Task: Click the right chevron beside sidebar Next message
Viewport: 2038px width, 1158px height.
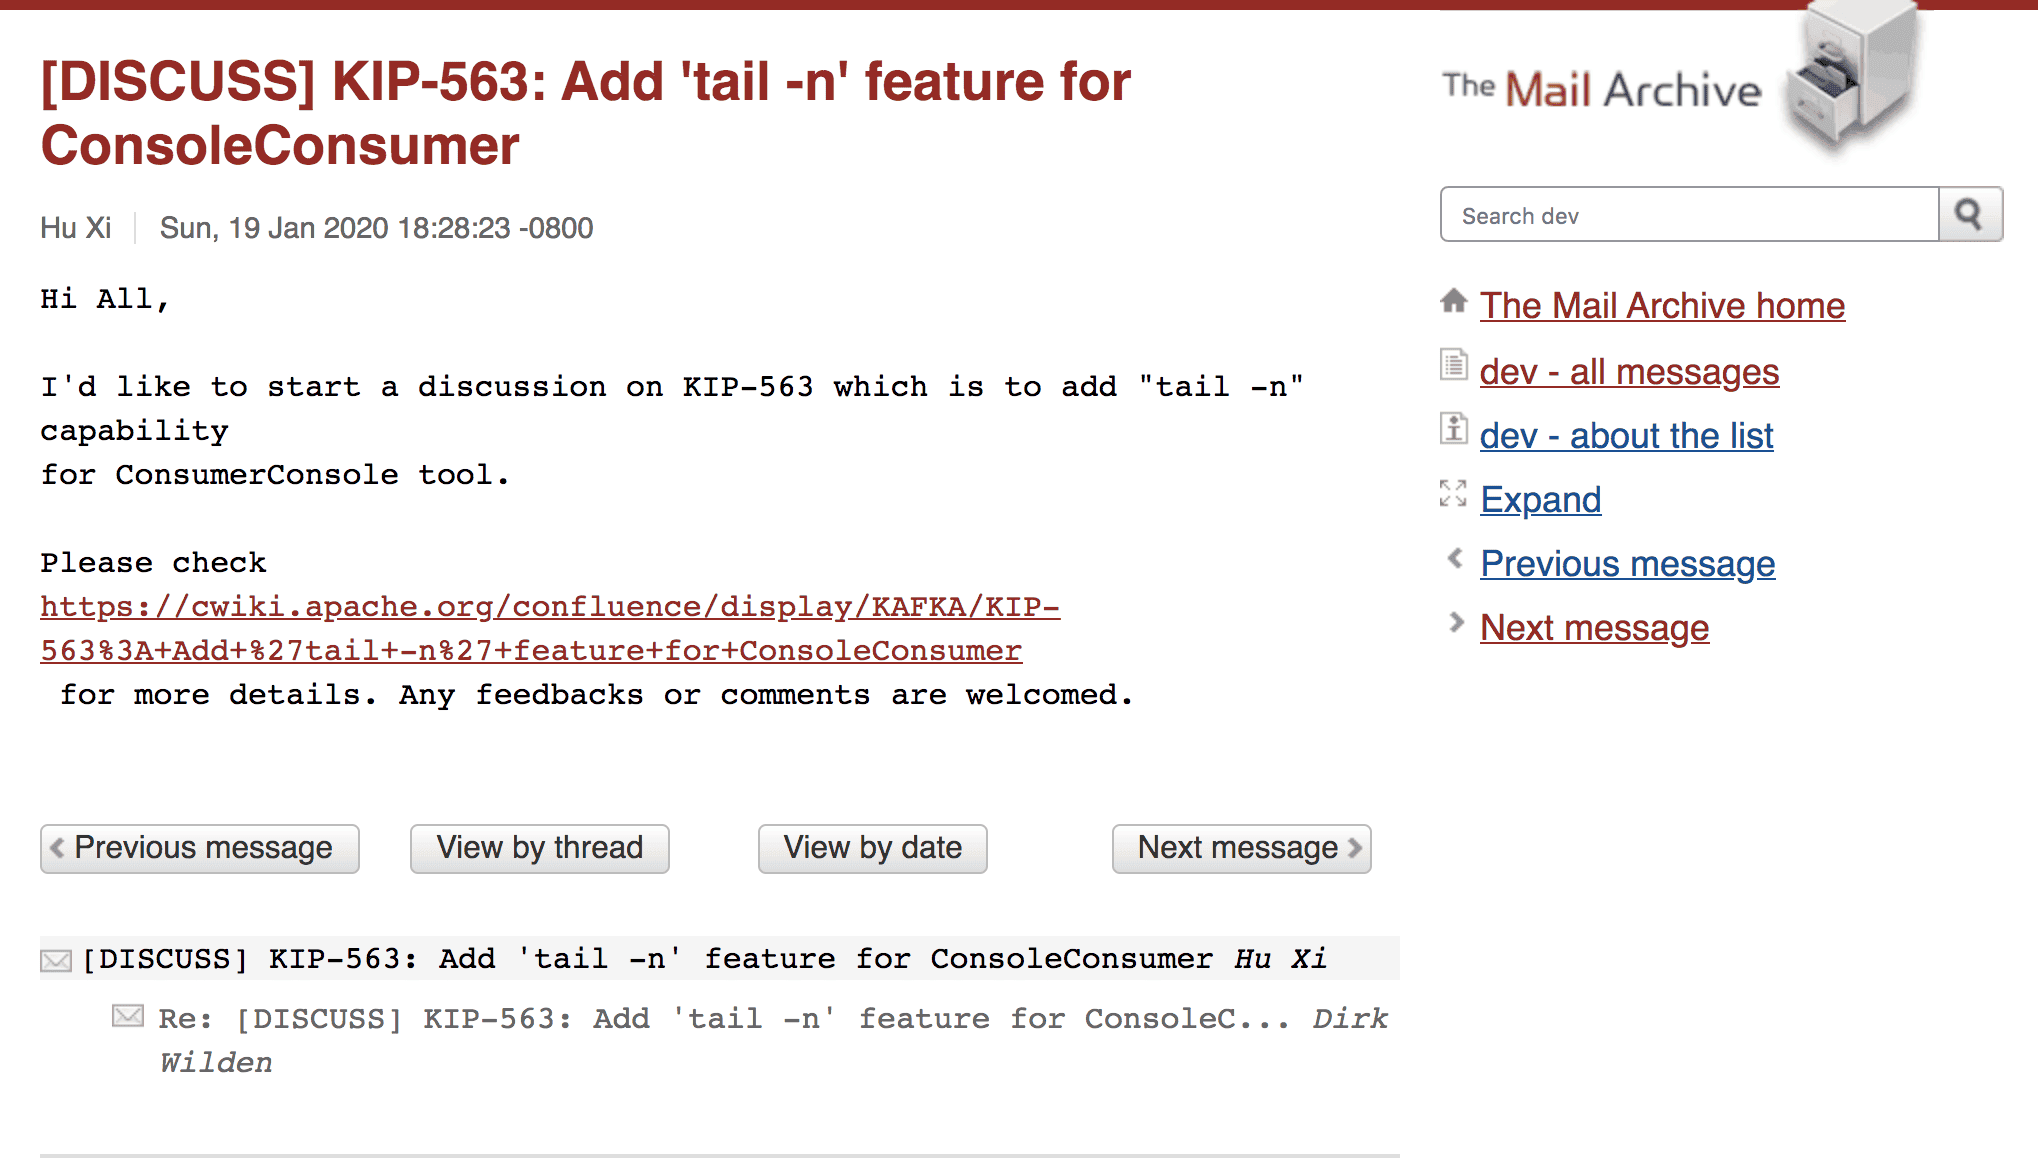Action: point(1455,623)
